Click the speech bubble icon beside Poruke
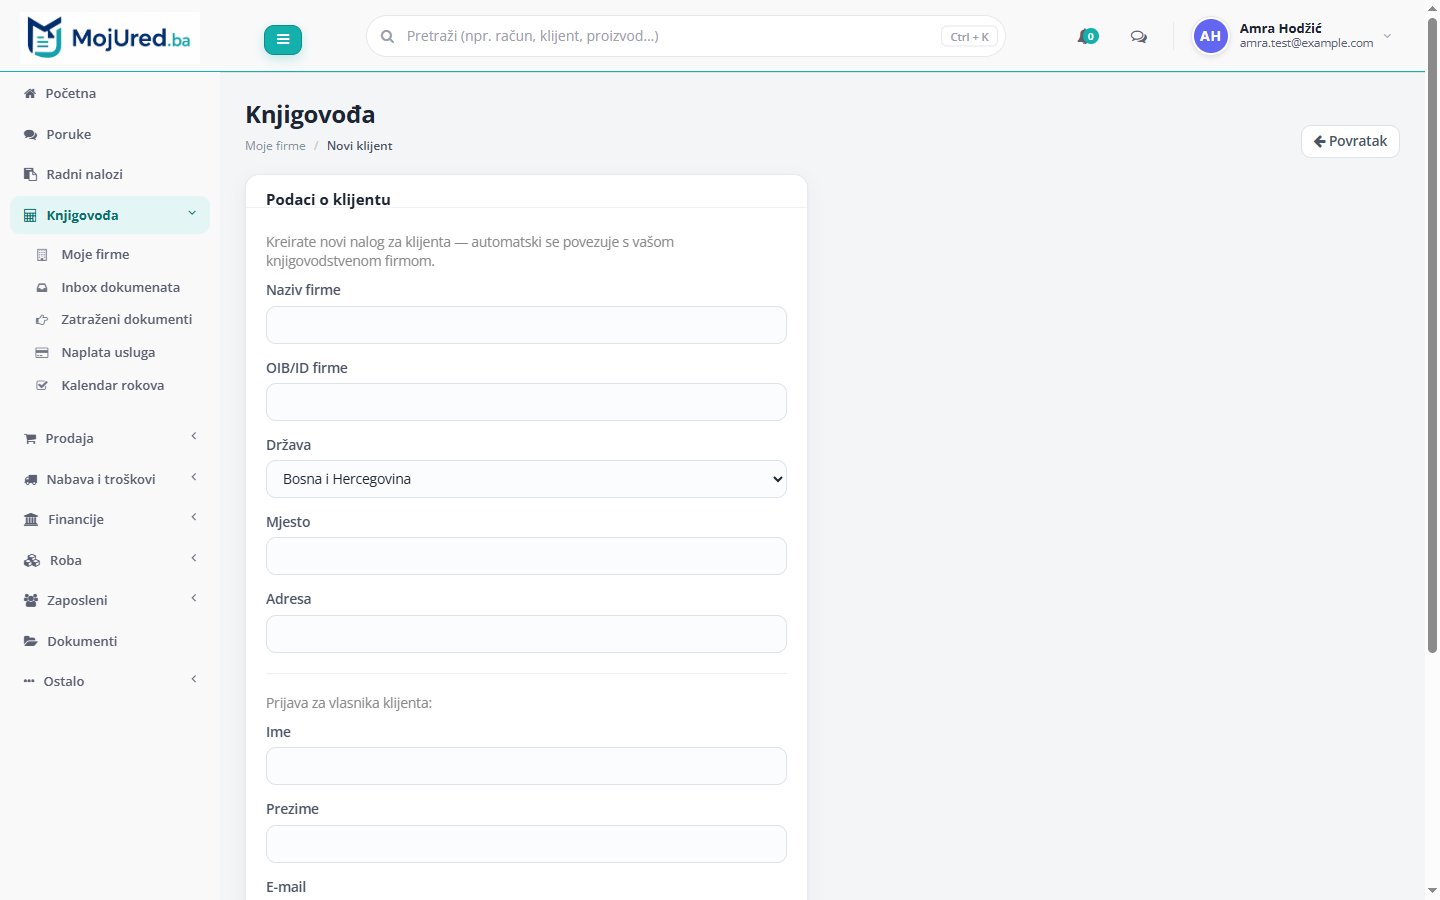 coord(30,134)
